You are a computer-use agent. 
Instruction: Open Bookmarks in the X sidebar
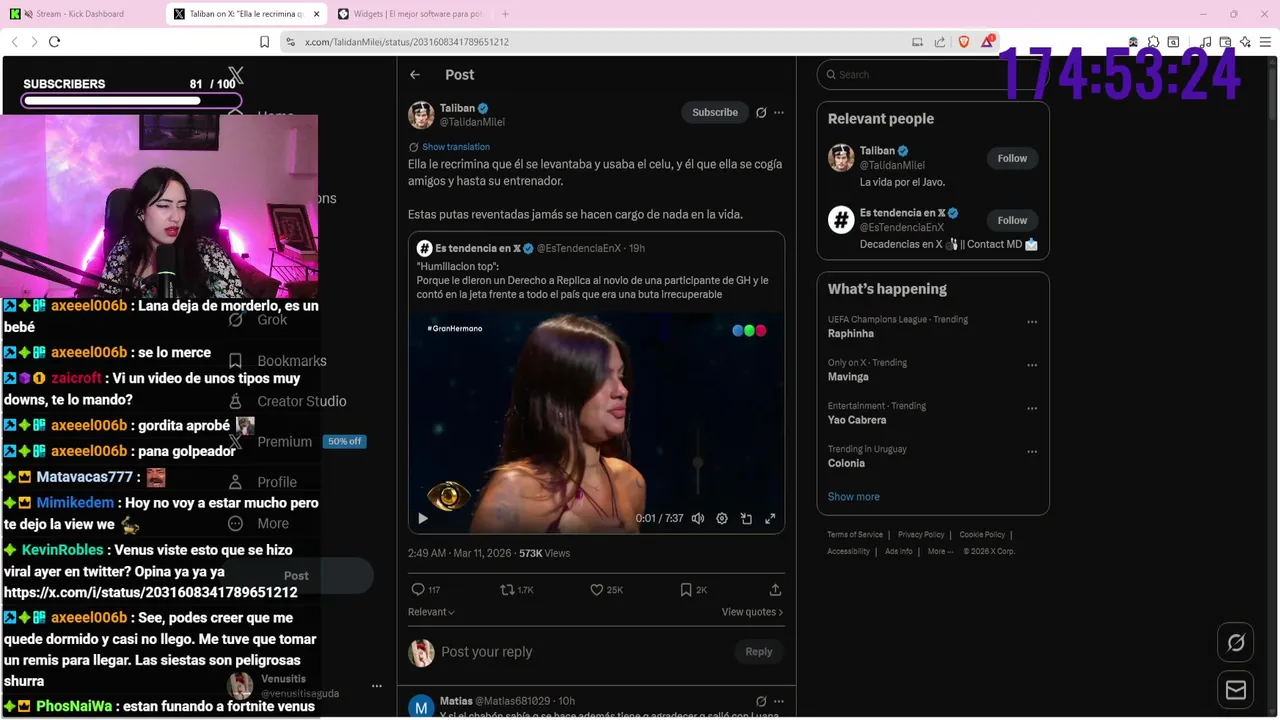click(278, 361)
